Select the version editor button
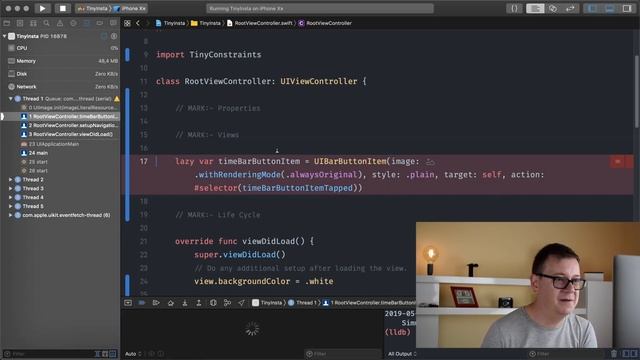640x360 pixels. 570,8
